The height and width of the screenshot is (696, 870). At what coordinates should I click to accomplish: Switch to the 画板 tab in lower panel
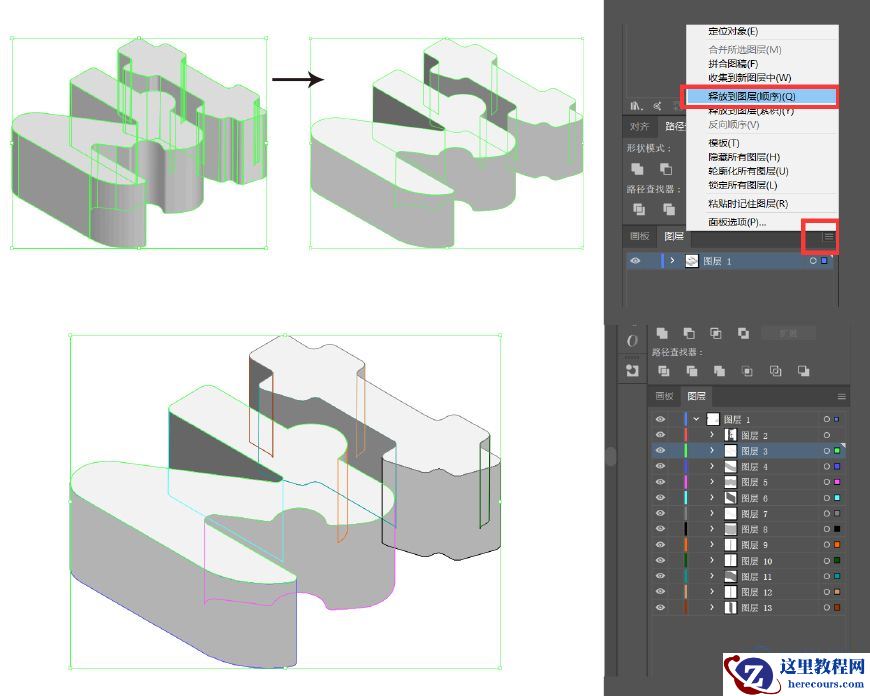[x=665, y=397]
